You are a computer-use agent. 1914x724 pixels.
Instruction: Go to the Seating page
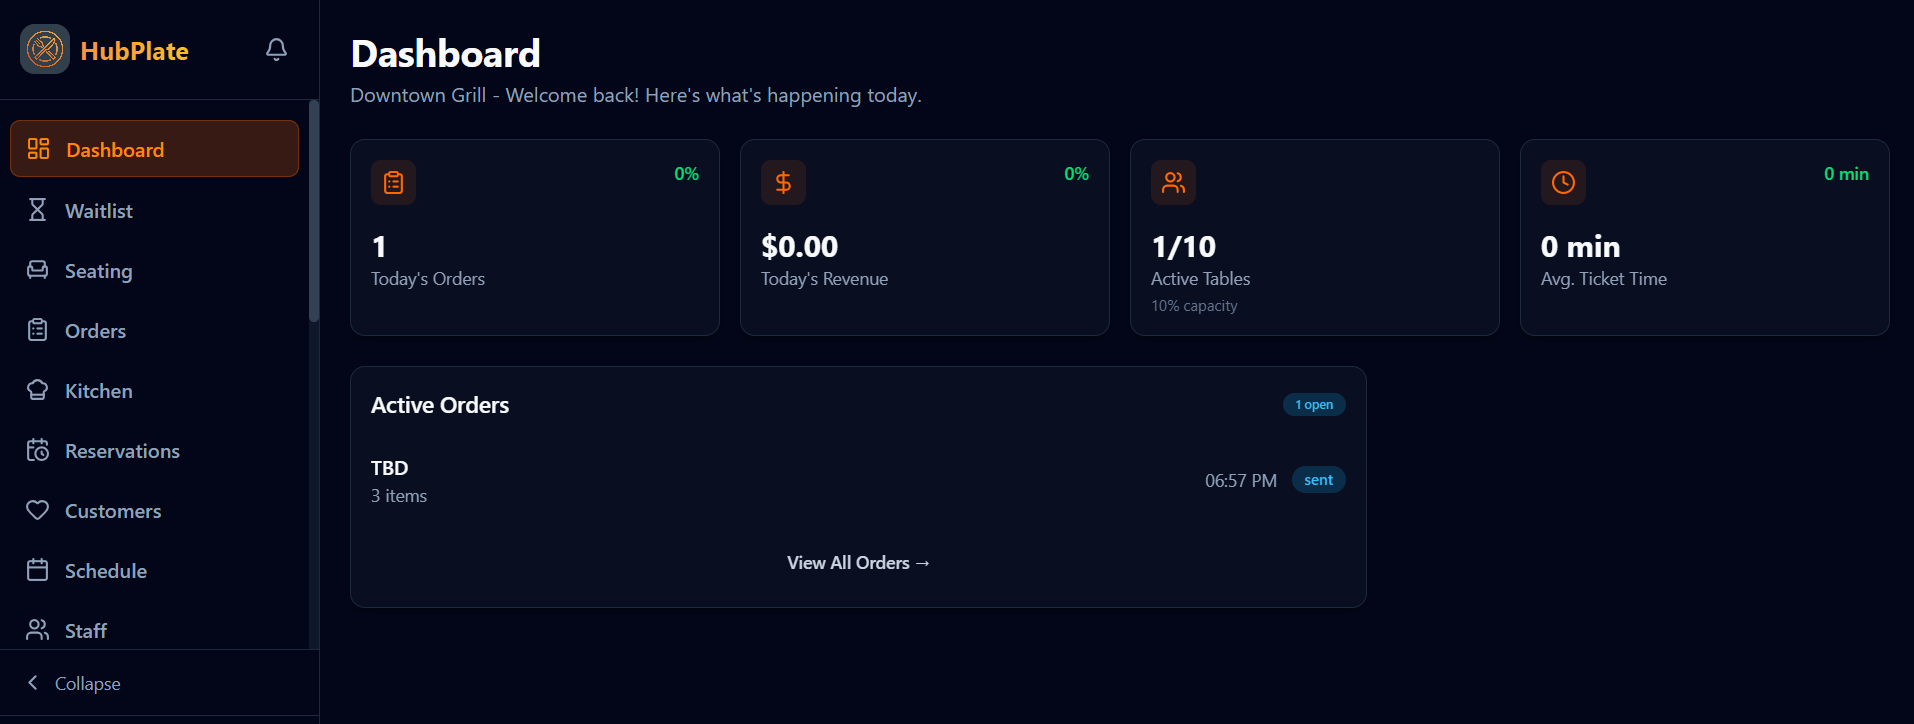pyautogui.click(x=98, y=271)
